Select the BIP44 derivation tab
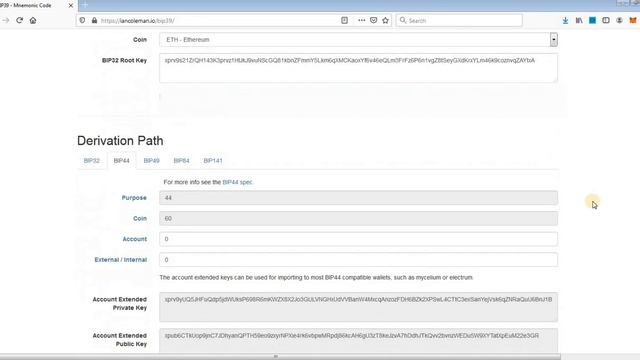The height and width of the screenshot is (360, 640). 121,160
